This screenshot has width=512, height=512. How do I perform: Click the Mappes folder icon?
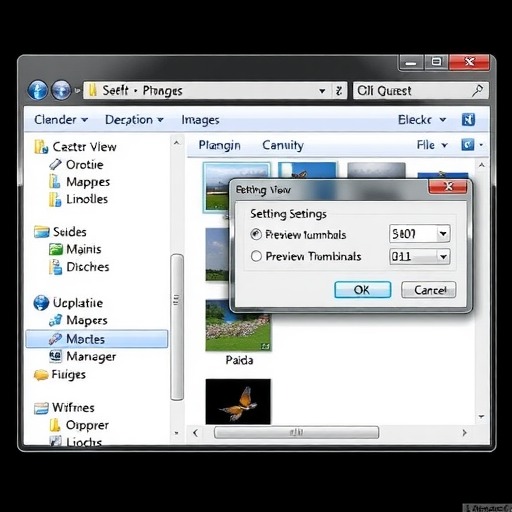[x=55, y=182]
